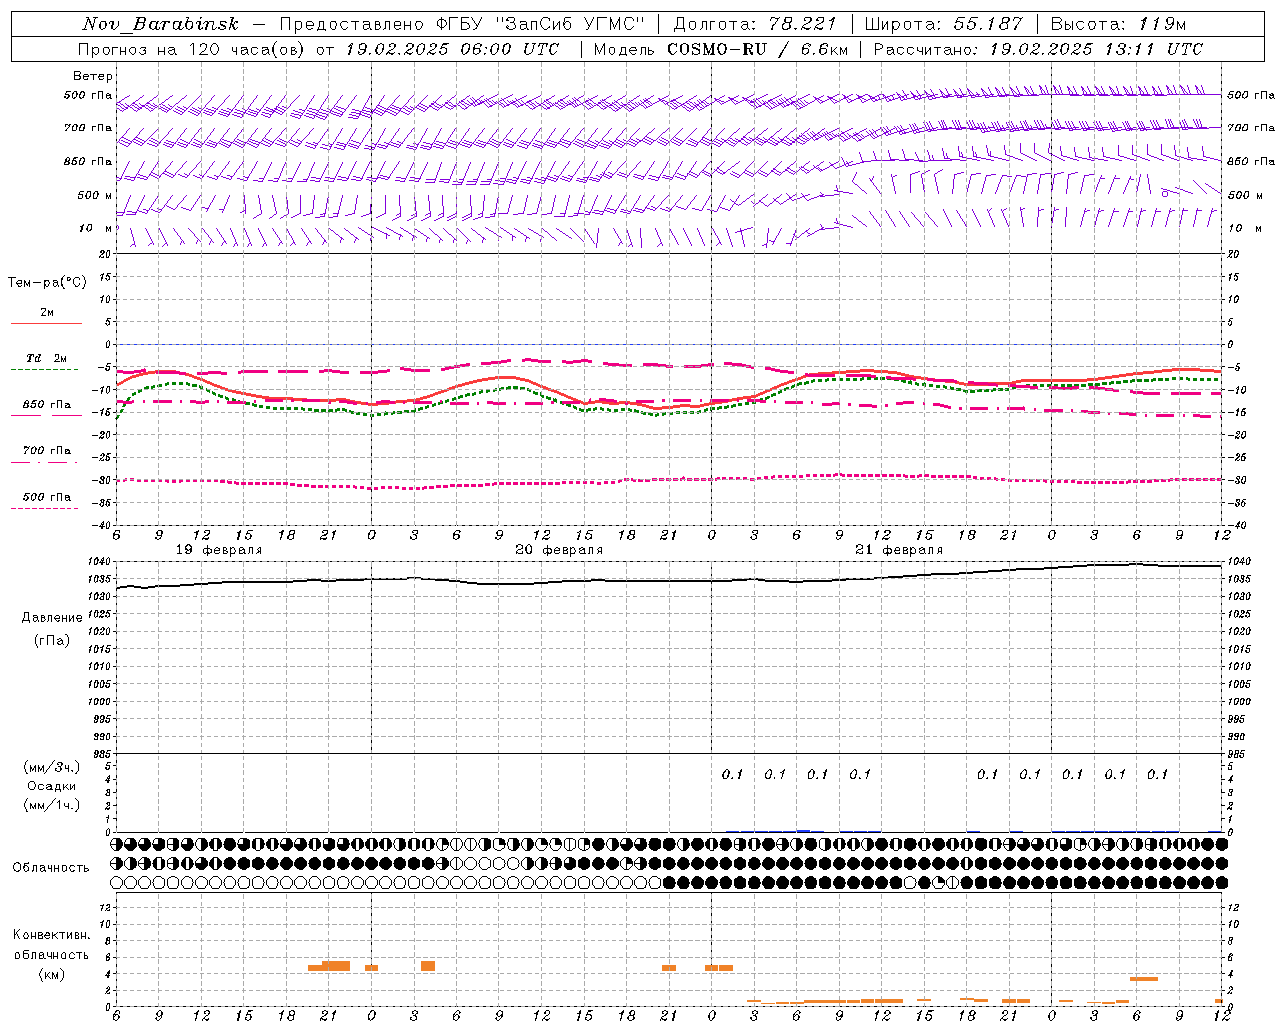Click the Прогноз на 120 часа(ов) text
Viewport: 1280px width, 1024px height.
[191, 49]
